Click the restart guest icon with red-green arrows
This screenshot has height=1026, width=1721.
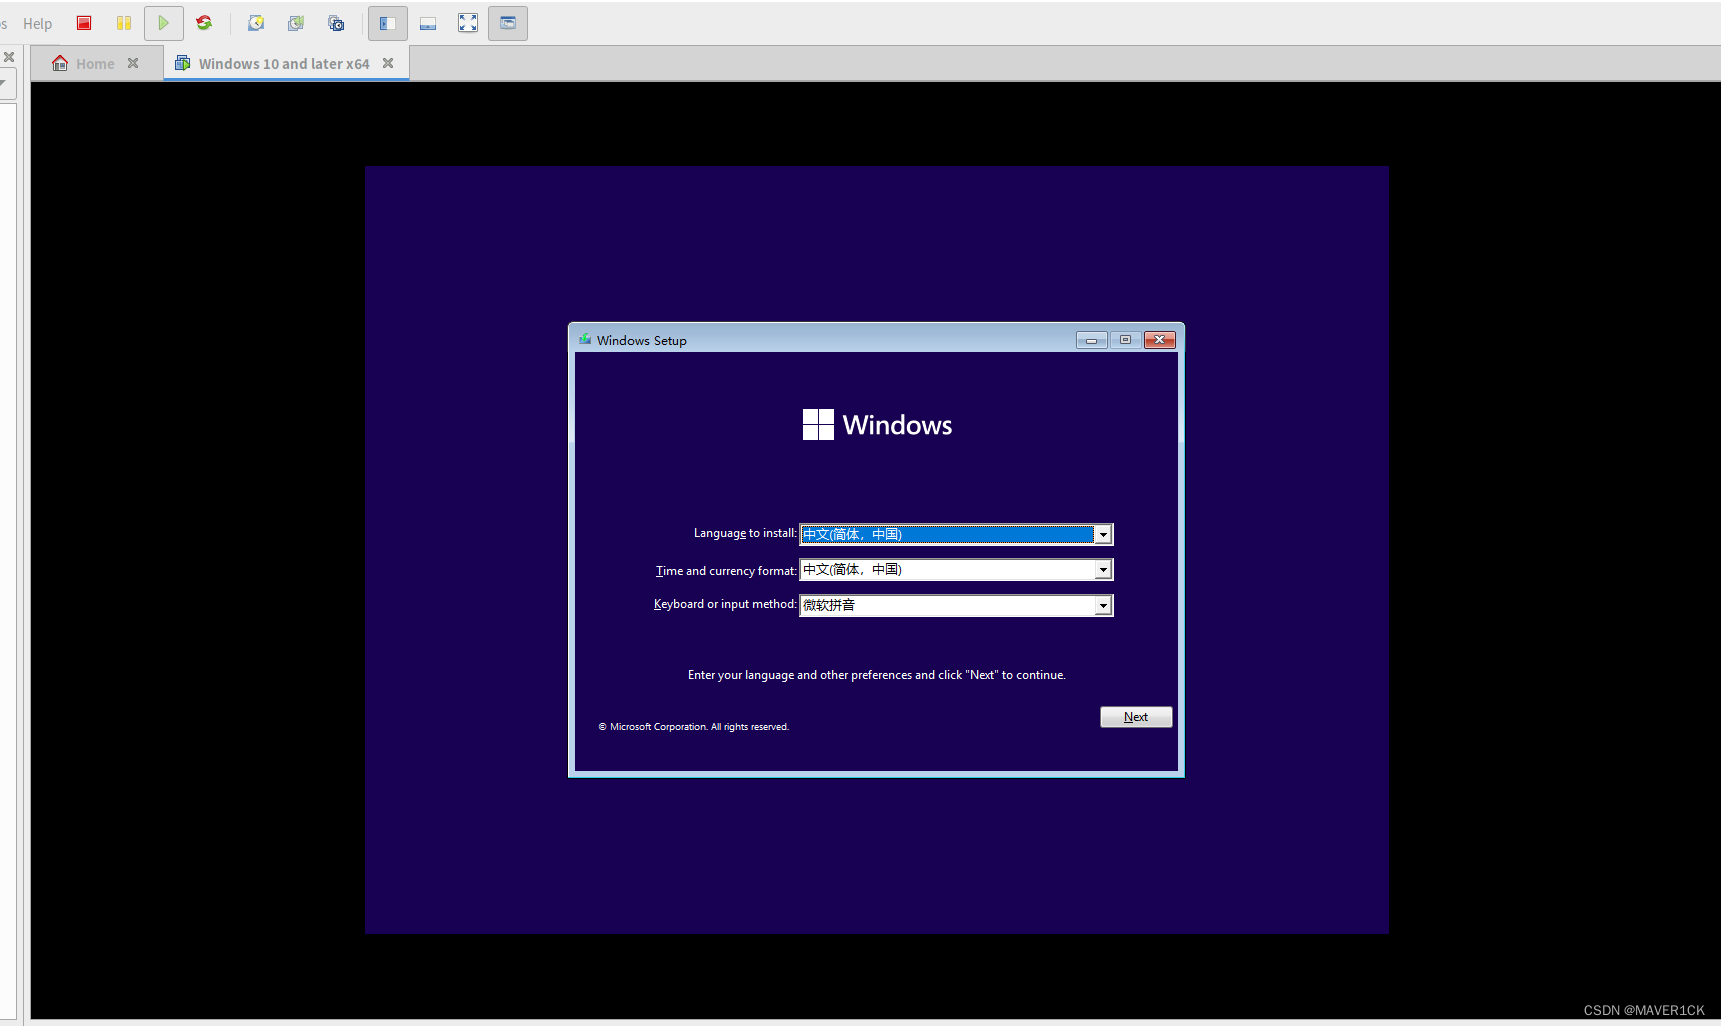[204, 23]
